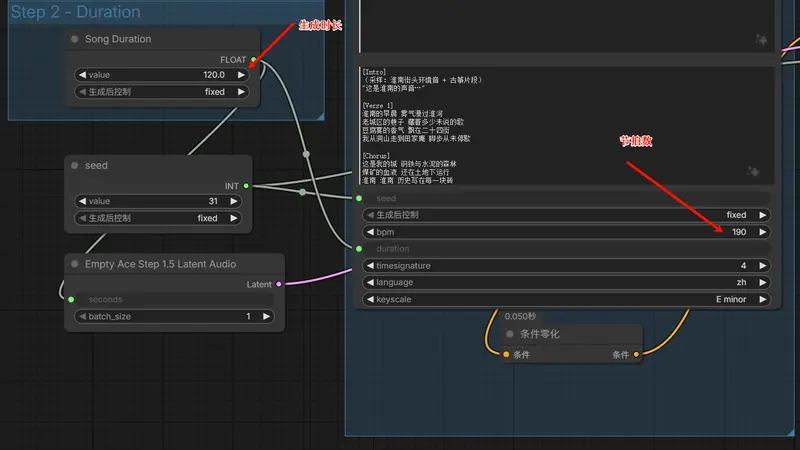Collapse the 条件零化 node with its title dot

tap(509, 334)
